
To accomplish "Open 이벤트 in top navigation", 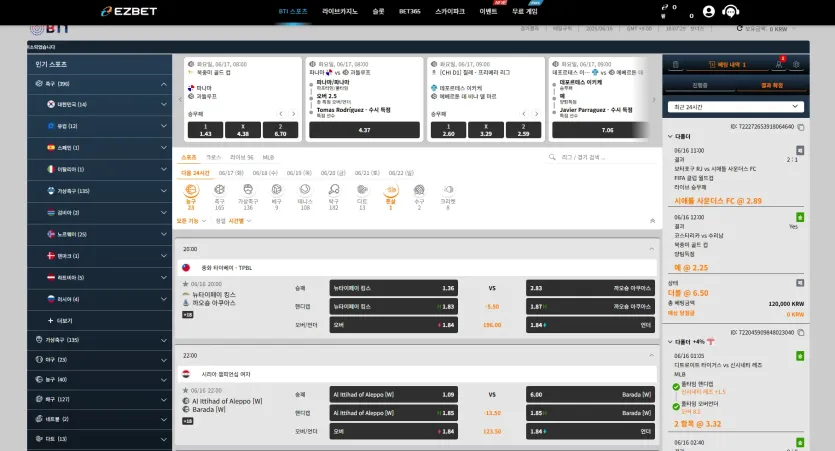I will pyautogui.click(x=488, y=11).
